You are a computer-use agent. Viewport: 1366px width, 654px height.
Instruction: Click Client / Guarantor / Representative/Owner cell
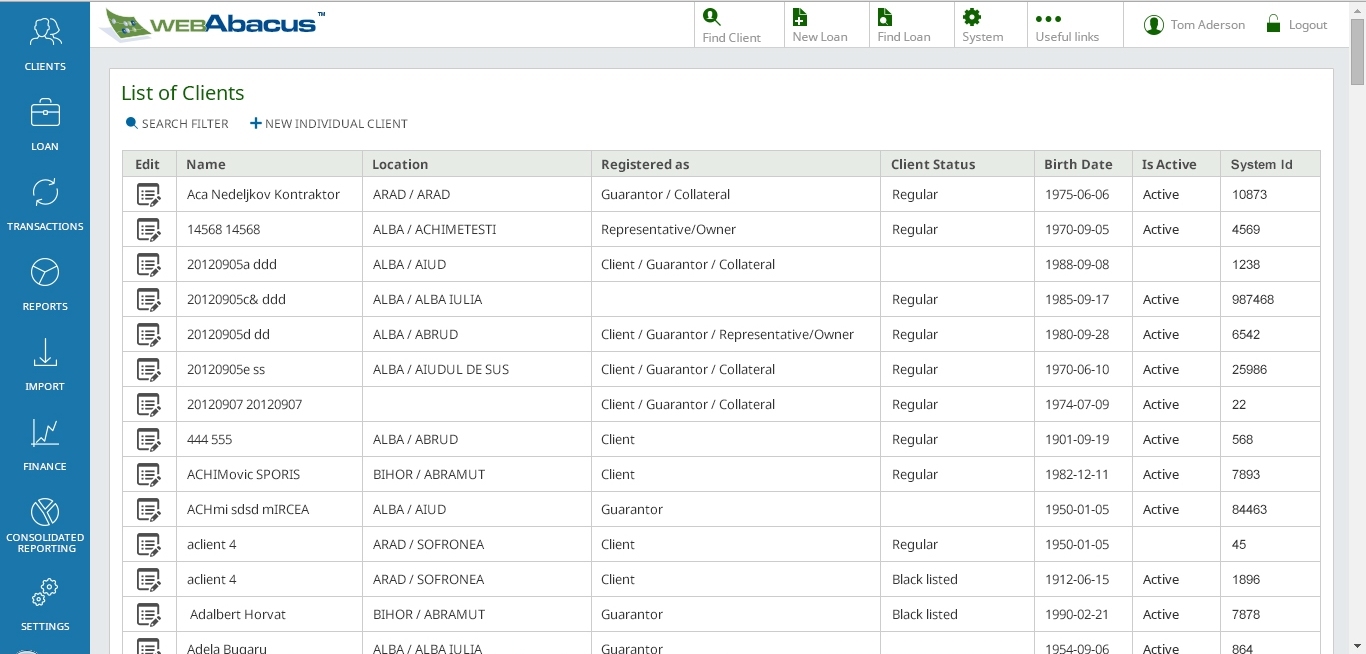click(727, 334)
